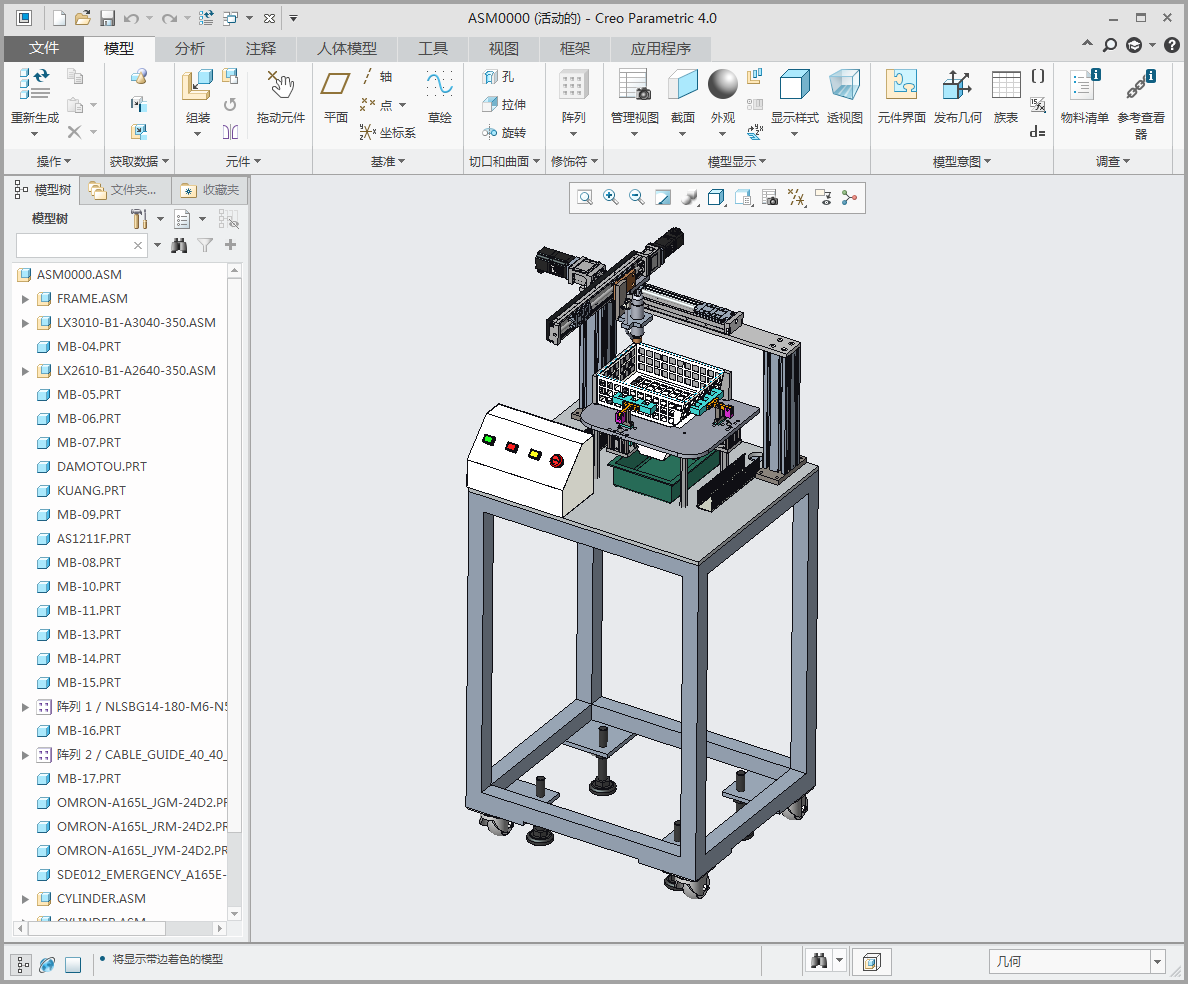The height and width of the screenshot is (984, 1188).
Task: Toggle datum display filters in graphics toolbar
Action: click(x=796, y=198)
